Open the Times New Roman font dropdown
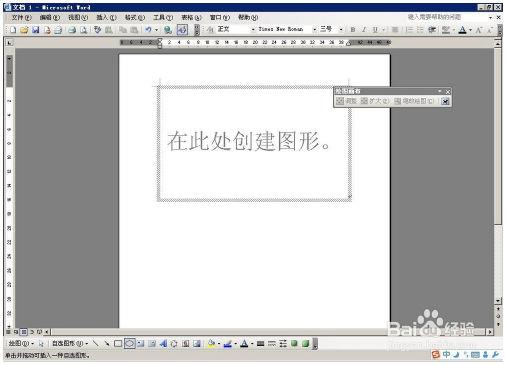This screenshot has width=506, height=365. [x=314, y=30]
